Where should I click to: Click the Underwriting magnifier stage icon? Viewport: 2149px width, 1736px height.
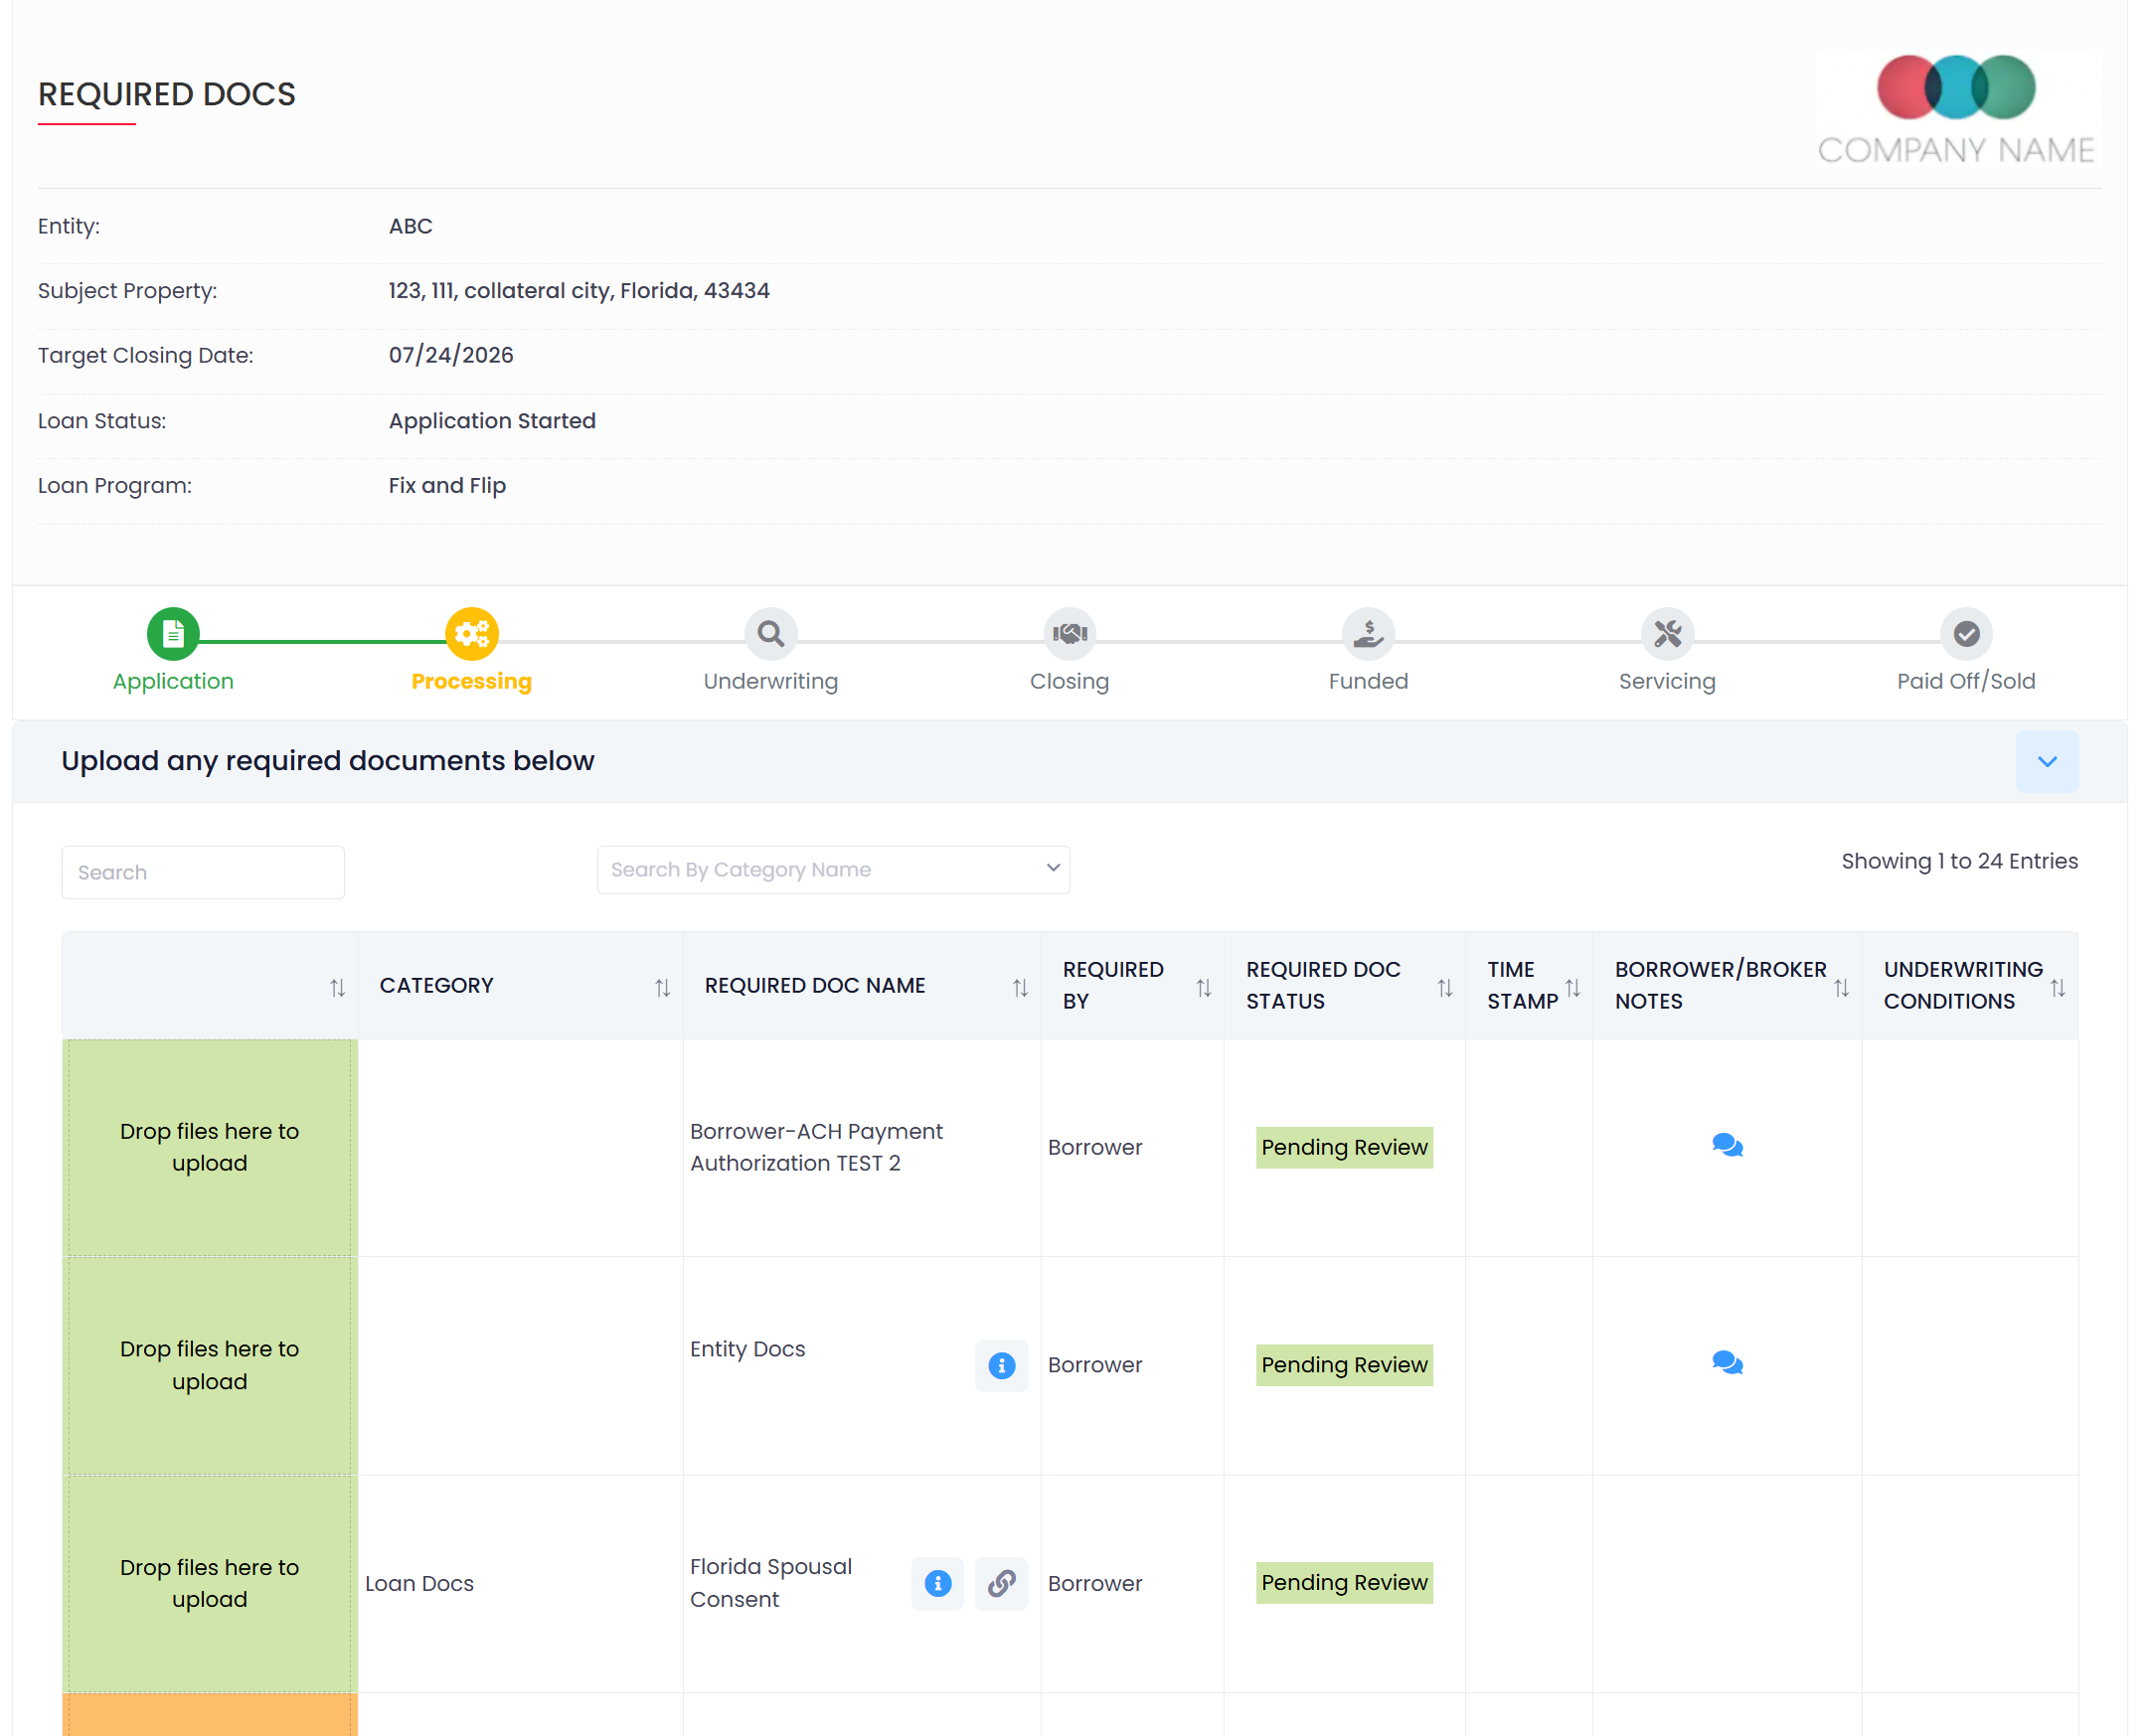[770, 634]
